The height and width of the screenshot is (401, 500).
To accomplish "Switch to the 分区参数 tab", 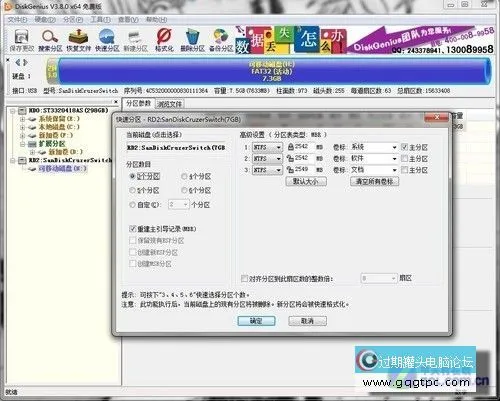I will coord(138,104).
